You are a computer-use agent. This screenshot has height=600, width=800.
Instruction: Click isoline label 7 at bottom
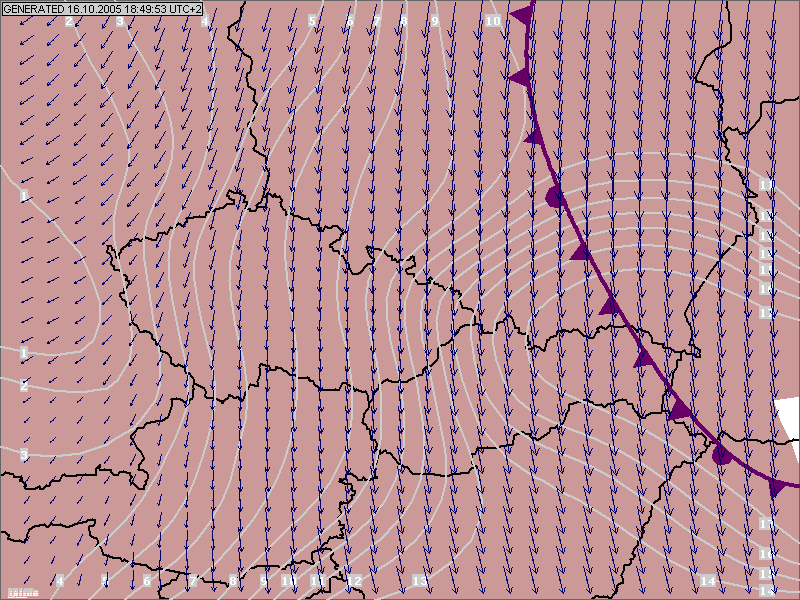click(194, 581)
